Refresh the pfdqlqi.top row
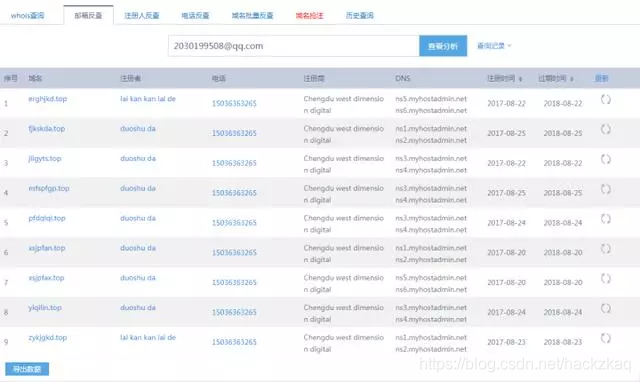The image size is (640, 382). click(606, 218)
